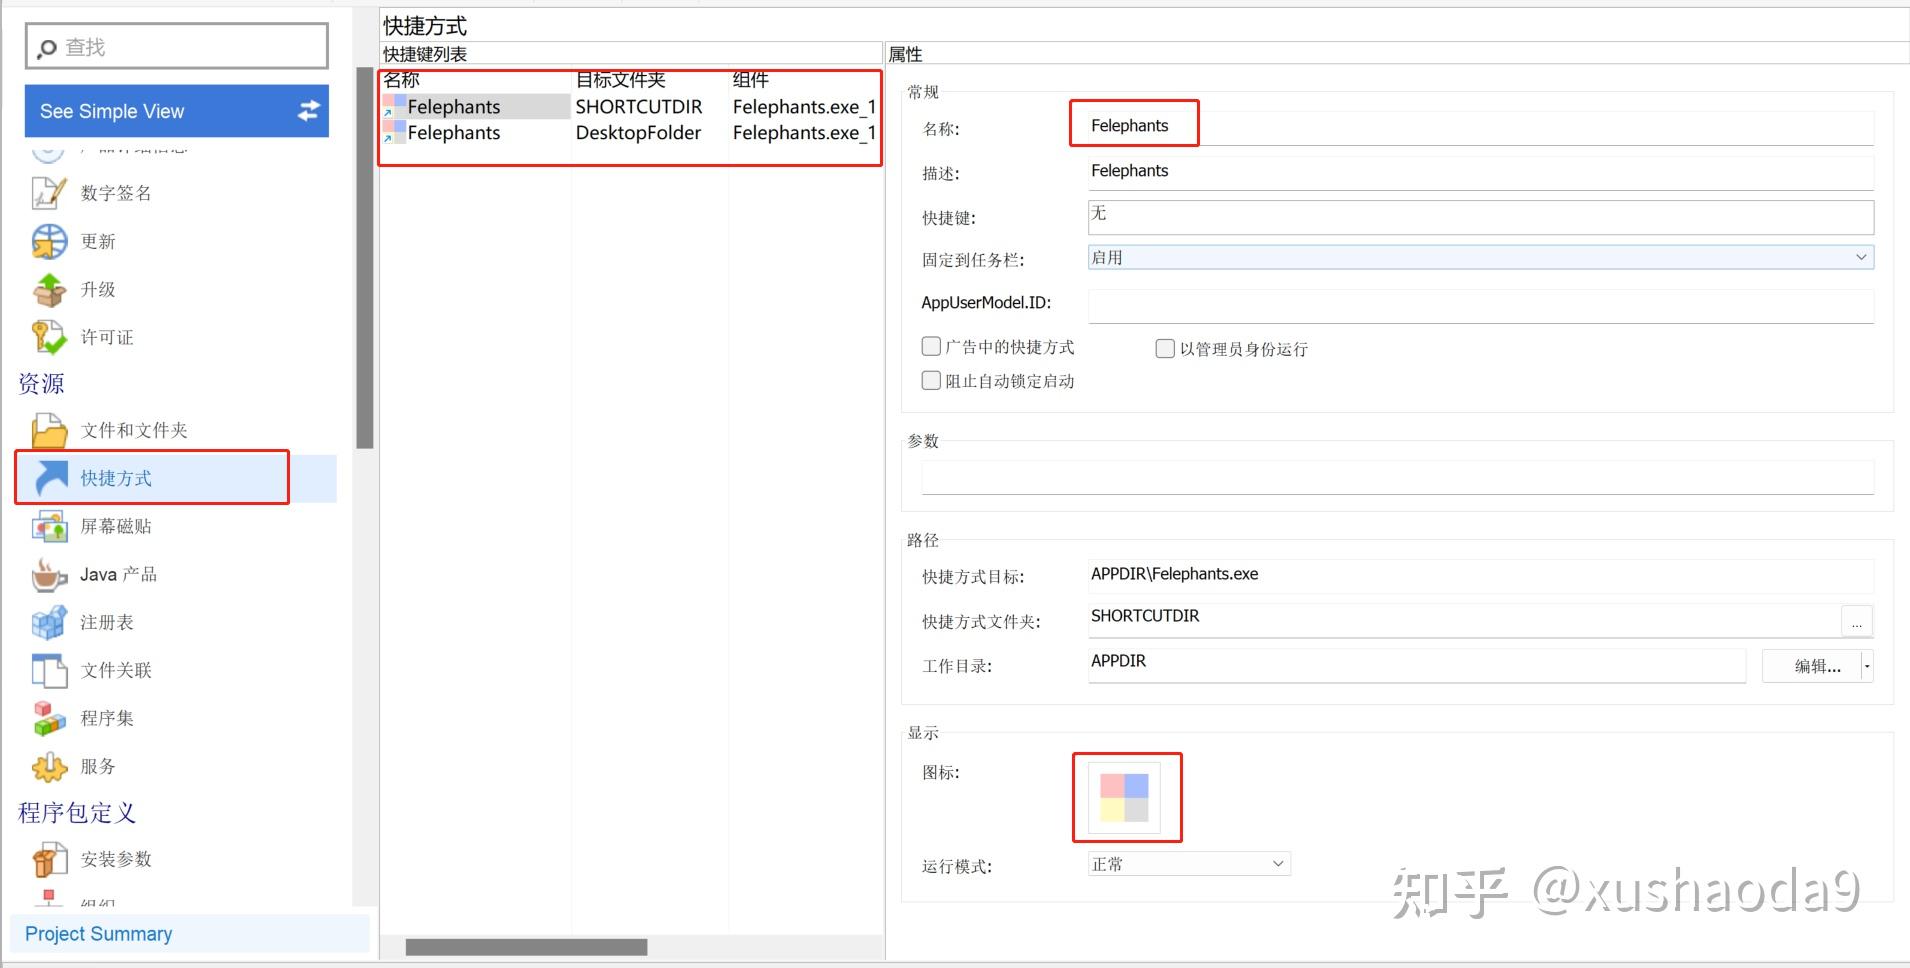Open the 运行模式 dropdown
Viewport: 1910px width, 968px height.
(1277, 863)
